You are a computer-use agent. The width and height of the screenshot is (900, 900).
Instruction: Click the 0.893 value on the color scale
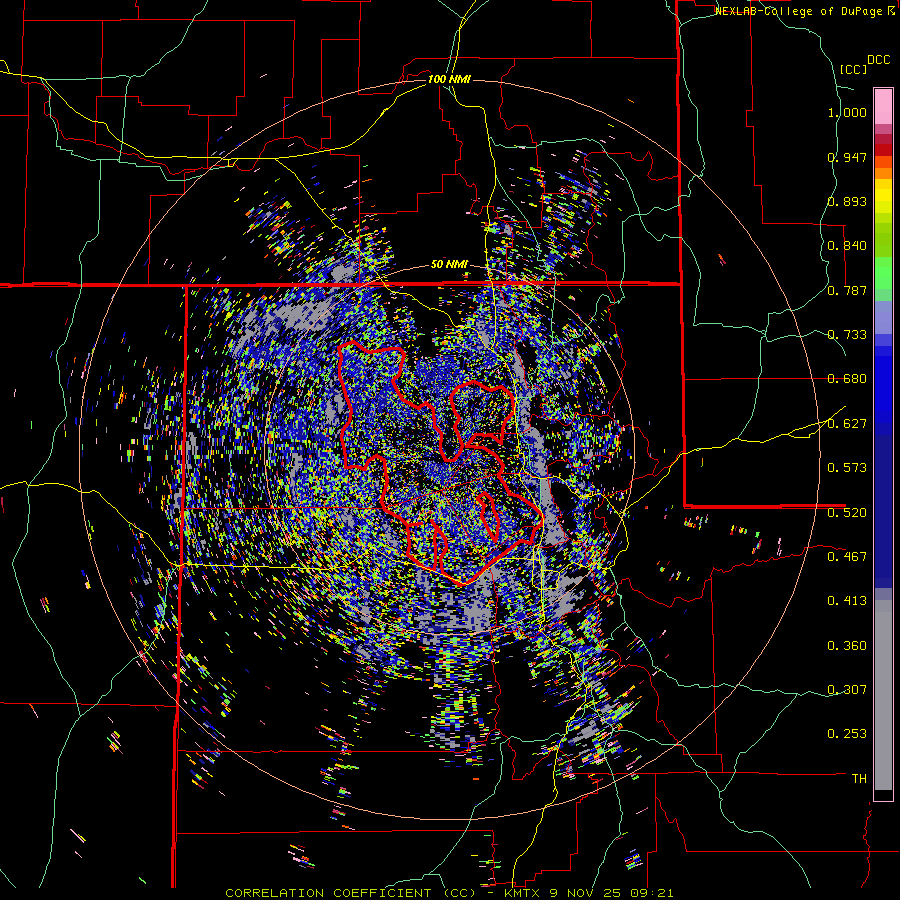coord(847,201)
